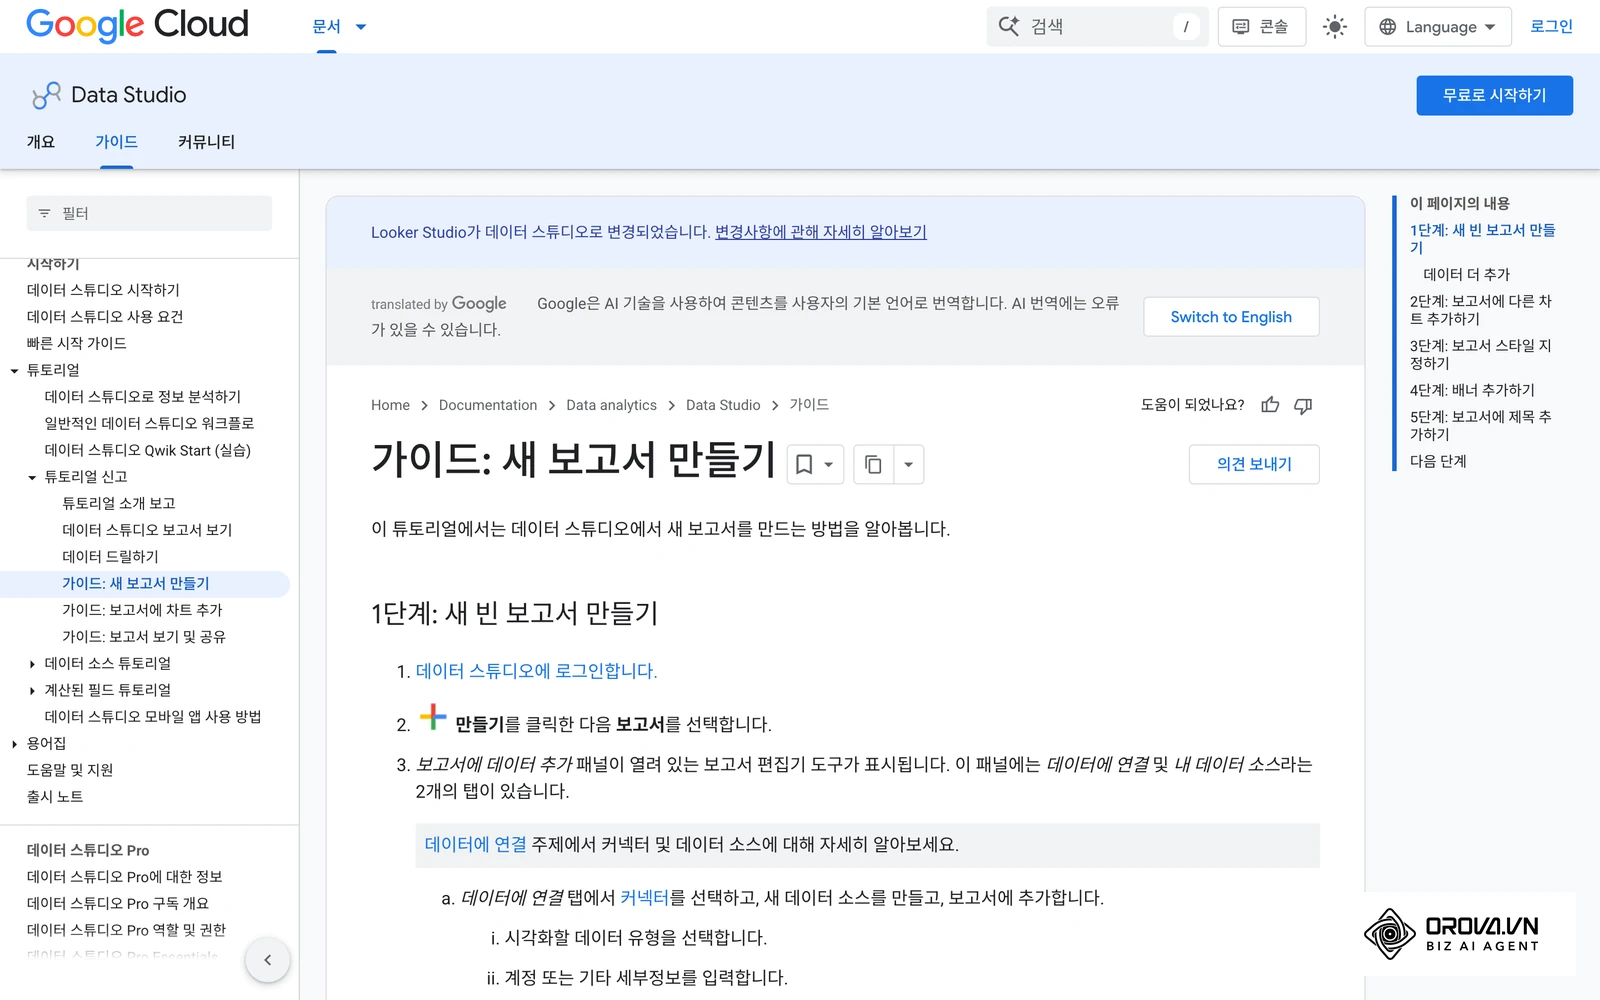Click the bookmark icon beside the title
This screenshot has width=1600, height=1000.
804,464
